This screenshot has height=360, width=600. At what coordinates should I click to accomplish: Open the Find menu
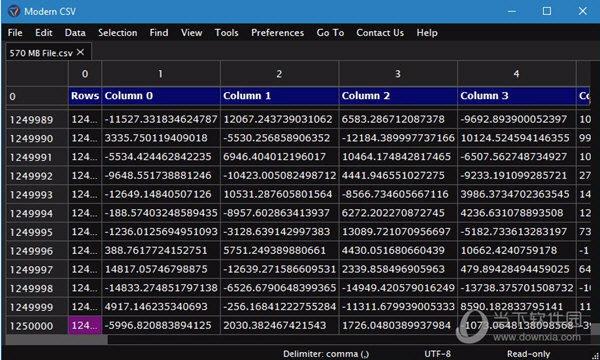click(x=159, y=33)
